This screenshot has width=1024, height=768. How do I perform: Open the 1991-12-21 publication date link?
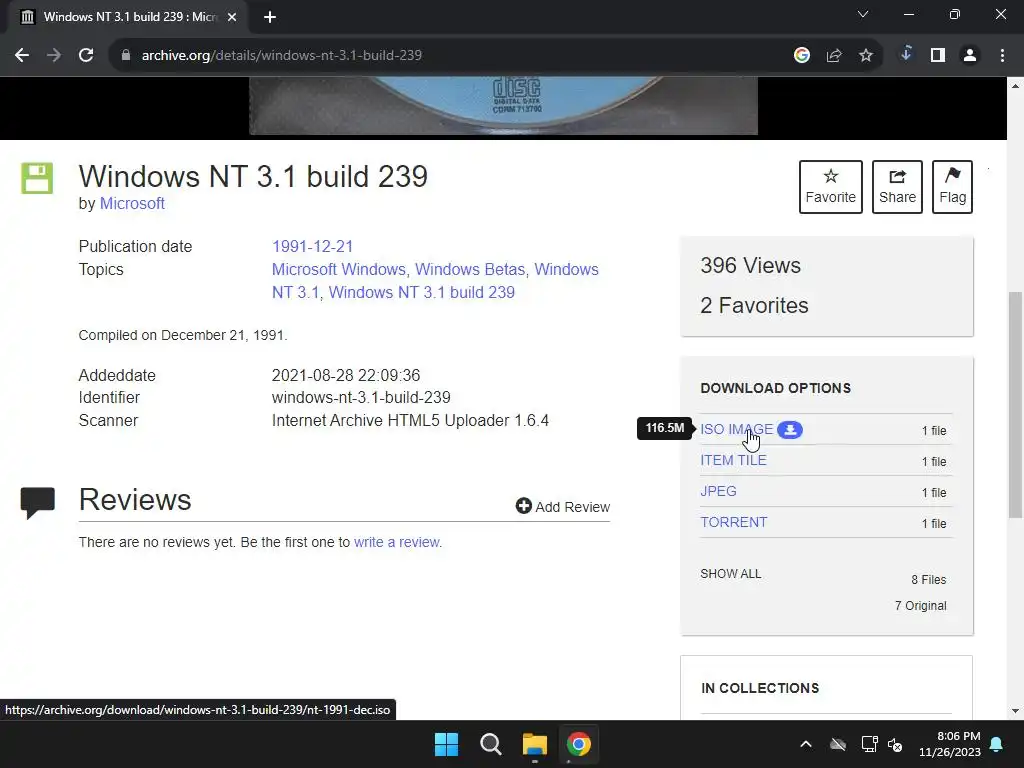click(x=312, y=246)
